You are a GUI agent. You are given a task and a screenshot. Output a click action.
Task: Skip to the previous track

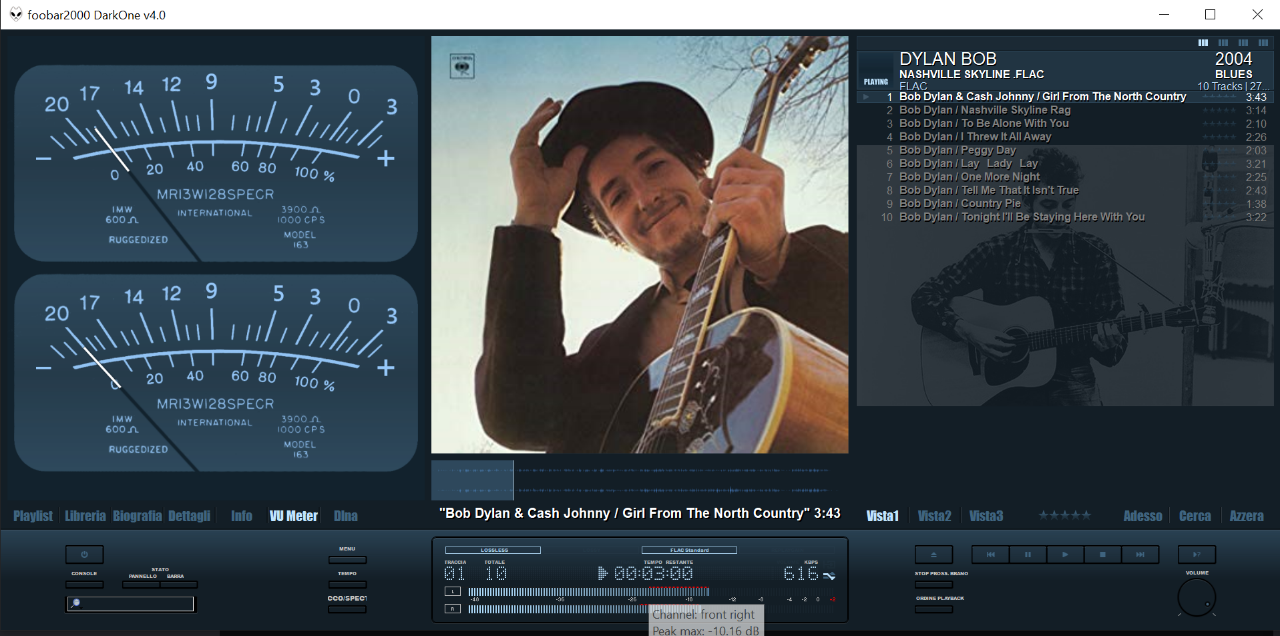click(x=990, y=554)
